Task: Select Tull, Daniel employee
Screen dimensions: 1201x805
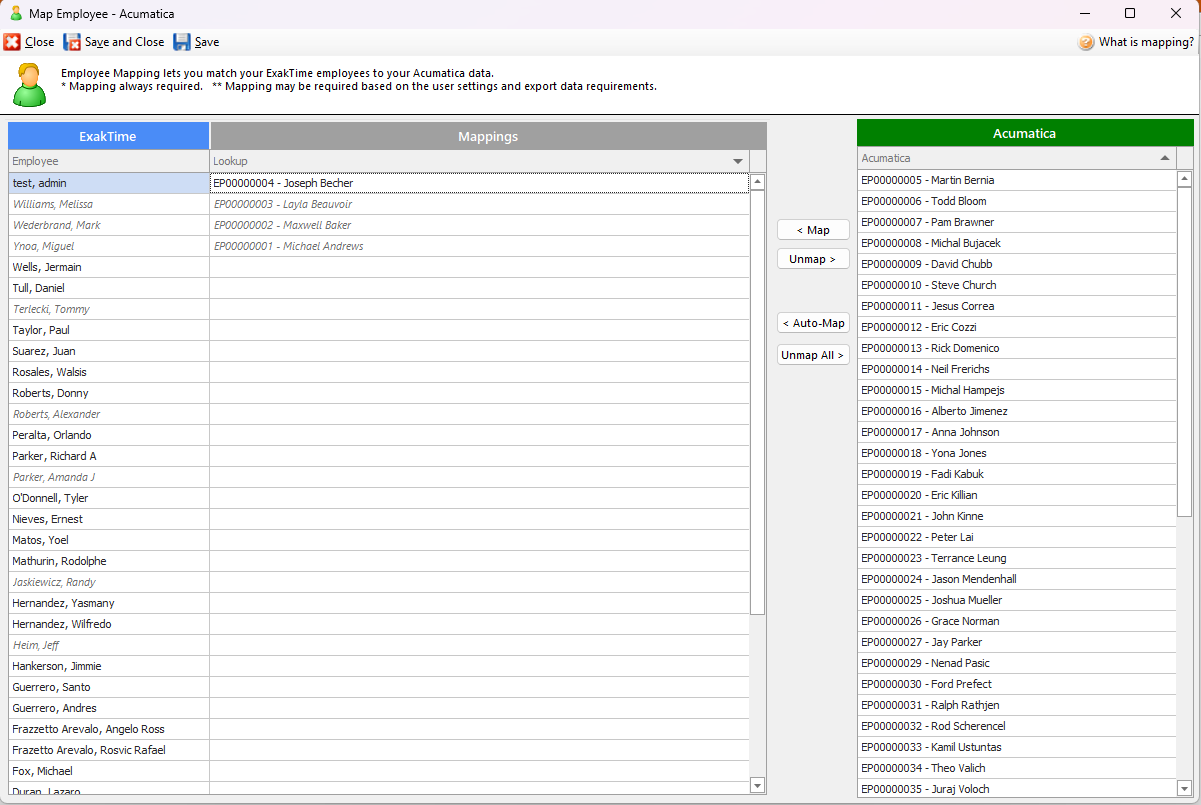Action: click(x=109, y=288)
